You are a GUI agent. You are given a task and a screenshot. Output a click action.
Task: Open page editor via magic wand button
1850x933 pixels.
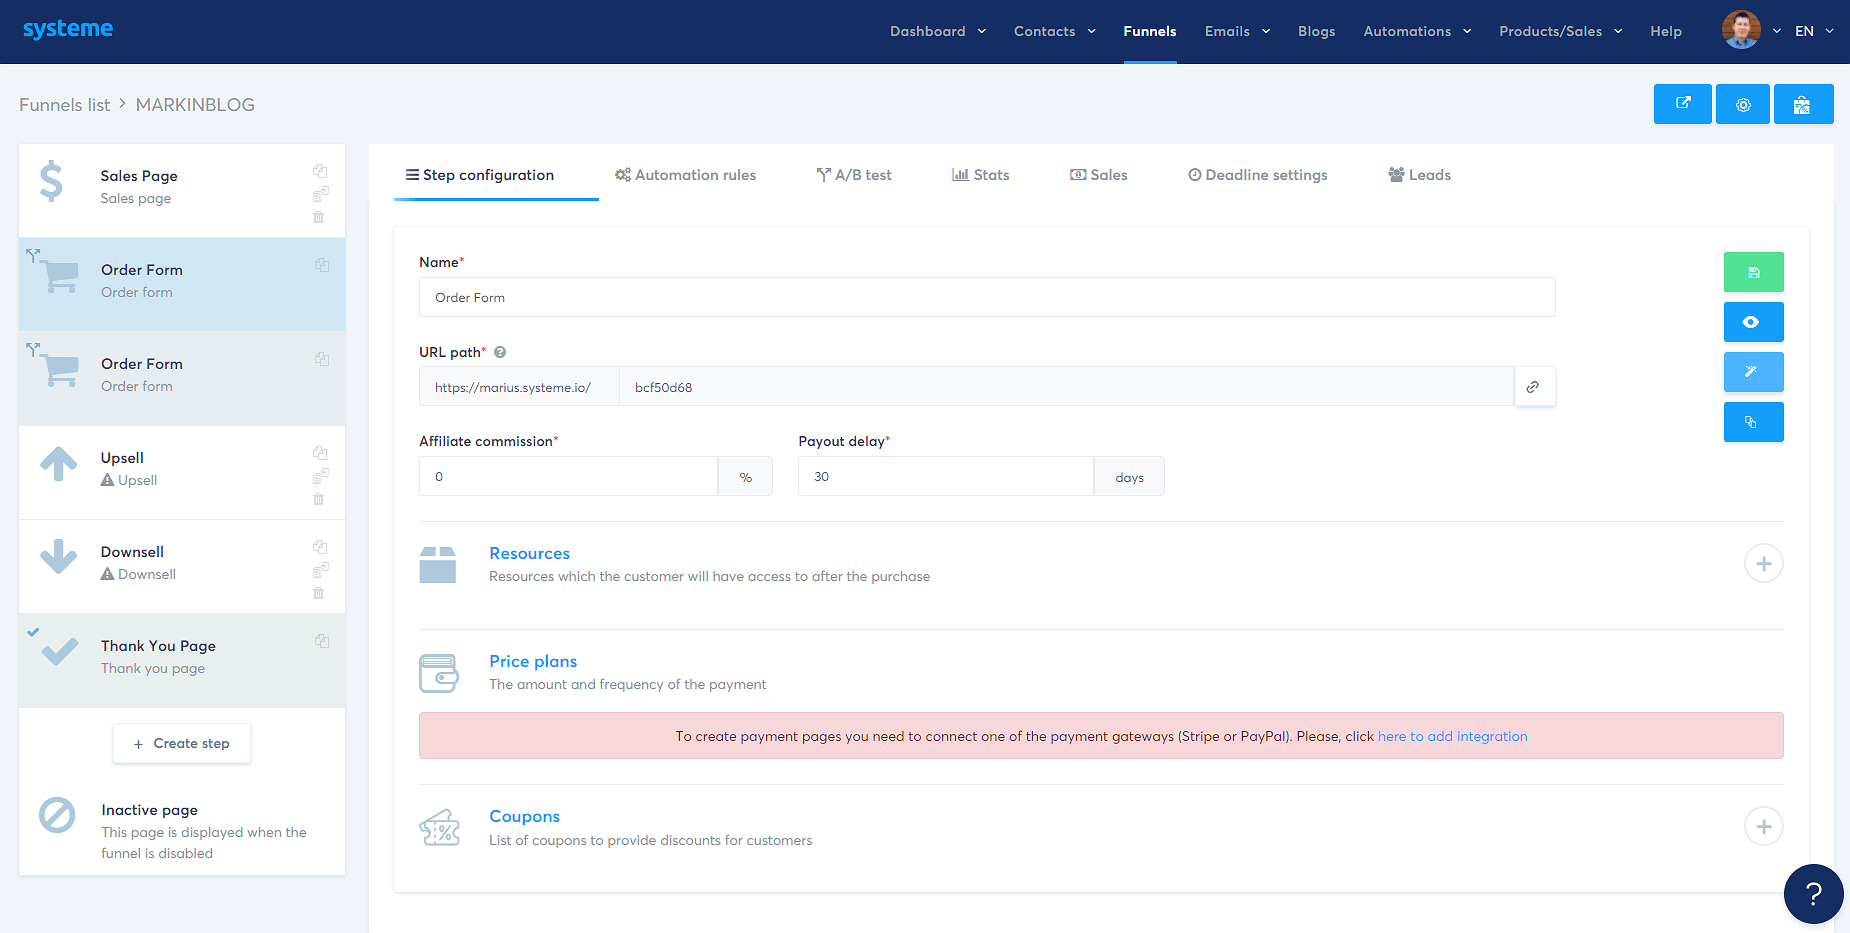(1753, 372)
